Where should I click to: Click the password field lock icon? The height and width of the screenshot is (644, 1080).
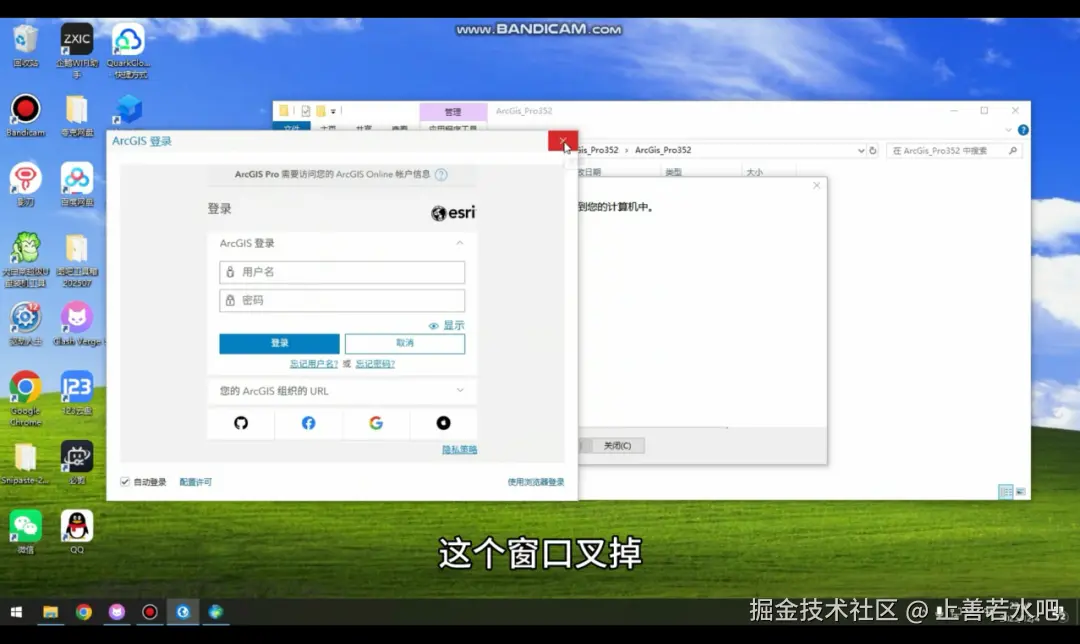pyautogui.click(x=228, y=300)
